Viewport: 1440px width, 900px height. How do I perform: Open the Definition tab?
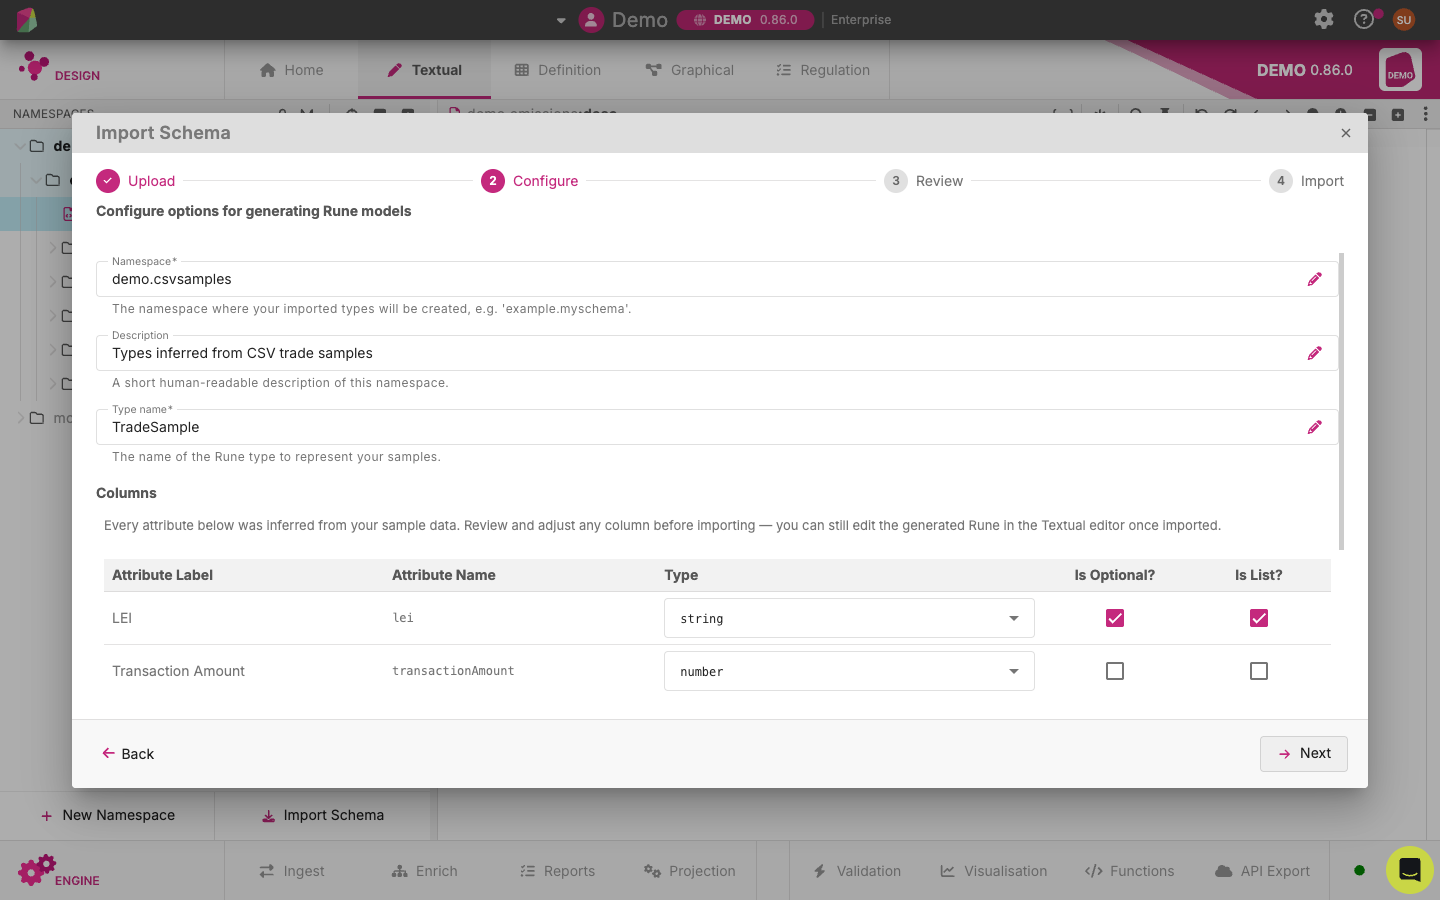[x=558, y=70]
